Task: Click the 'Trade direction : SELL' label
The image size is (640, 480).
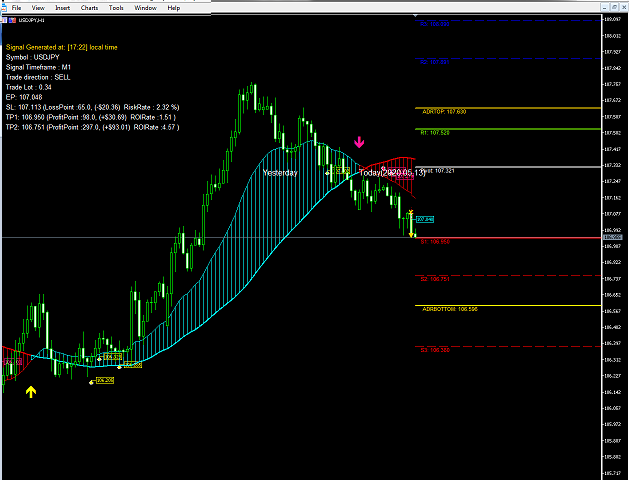Action: point(38,77)
